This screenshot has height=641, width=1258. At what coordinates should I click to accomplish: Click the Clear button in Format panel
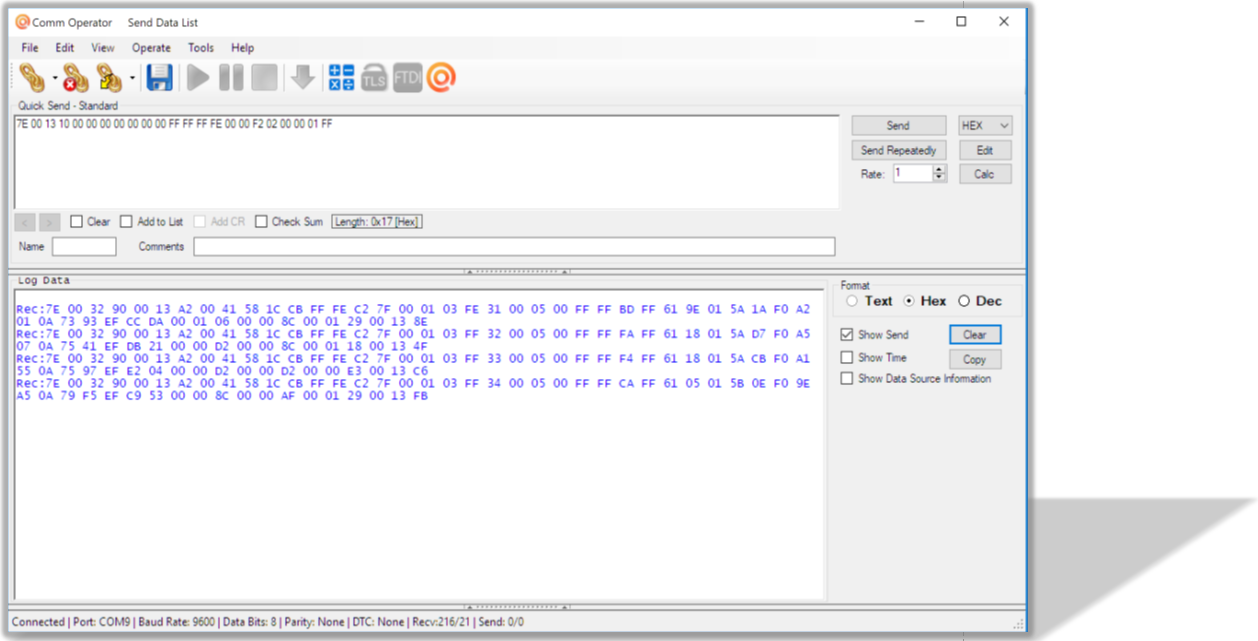[974, 335]
